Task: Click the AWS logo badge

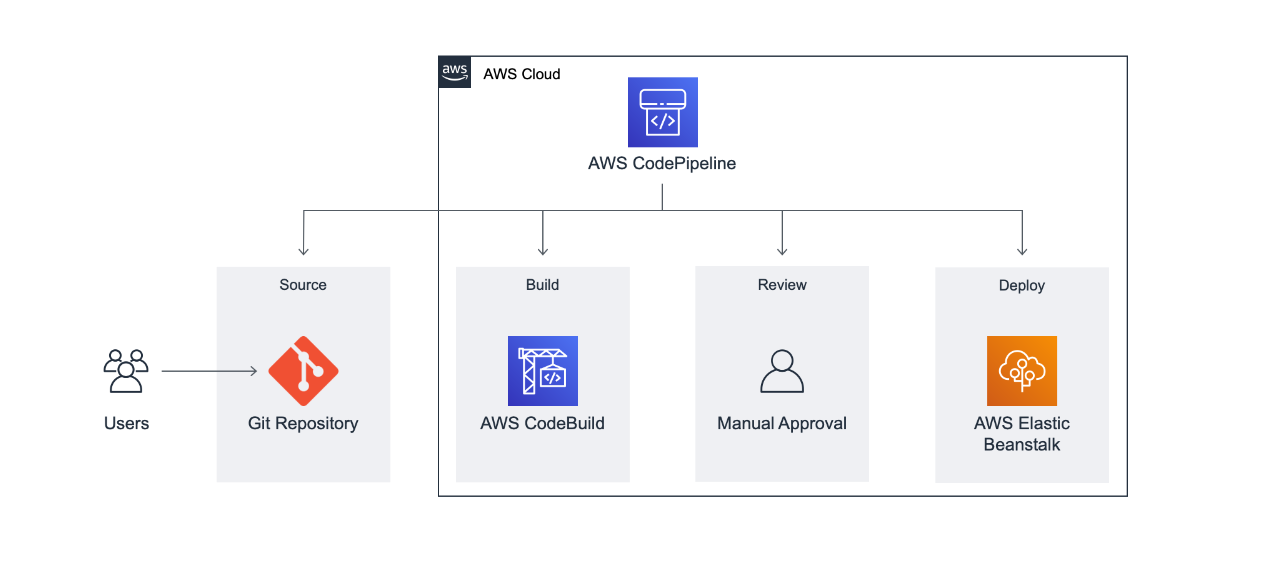Action: tap(455, 73)
